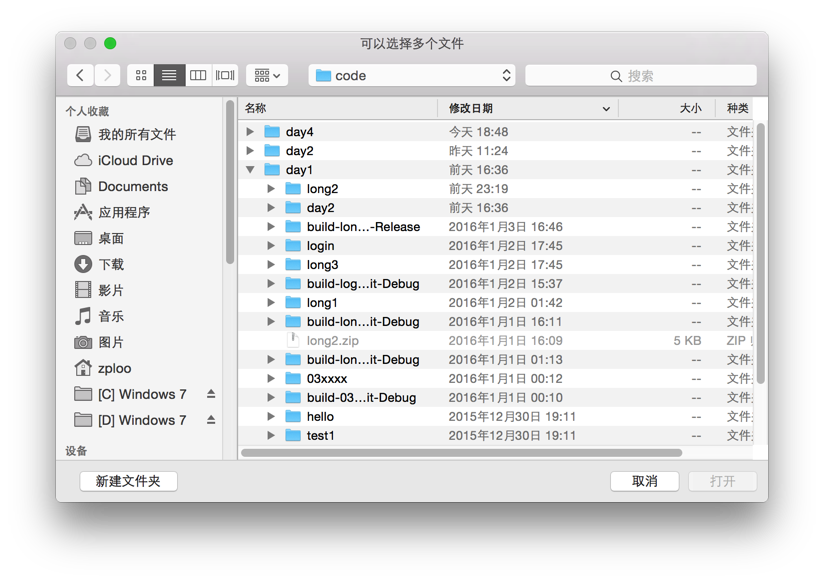824x582 pixels.
Task: Switch to Cover Flow view
Action: [225, 75]
